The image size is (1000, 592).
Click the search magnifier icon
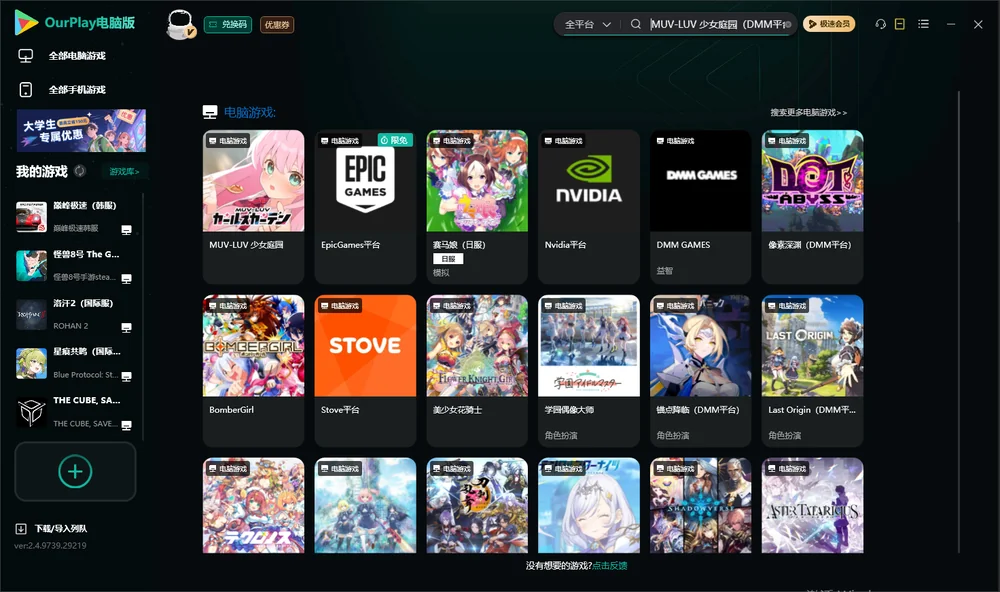pyautogui.click(x=636, y=24)
